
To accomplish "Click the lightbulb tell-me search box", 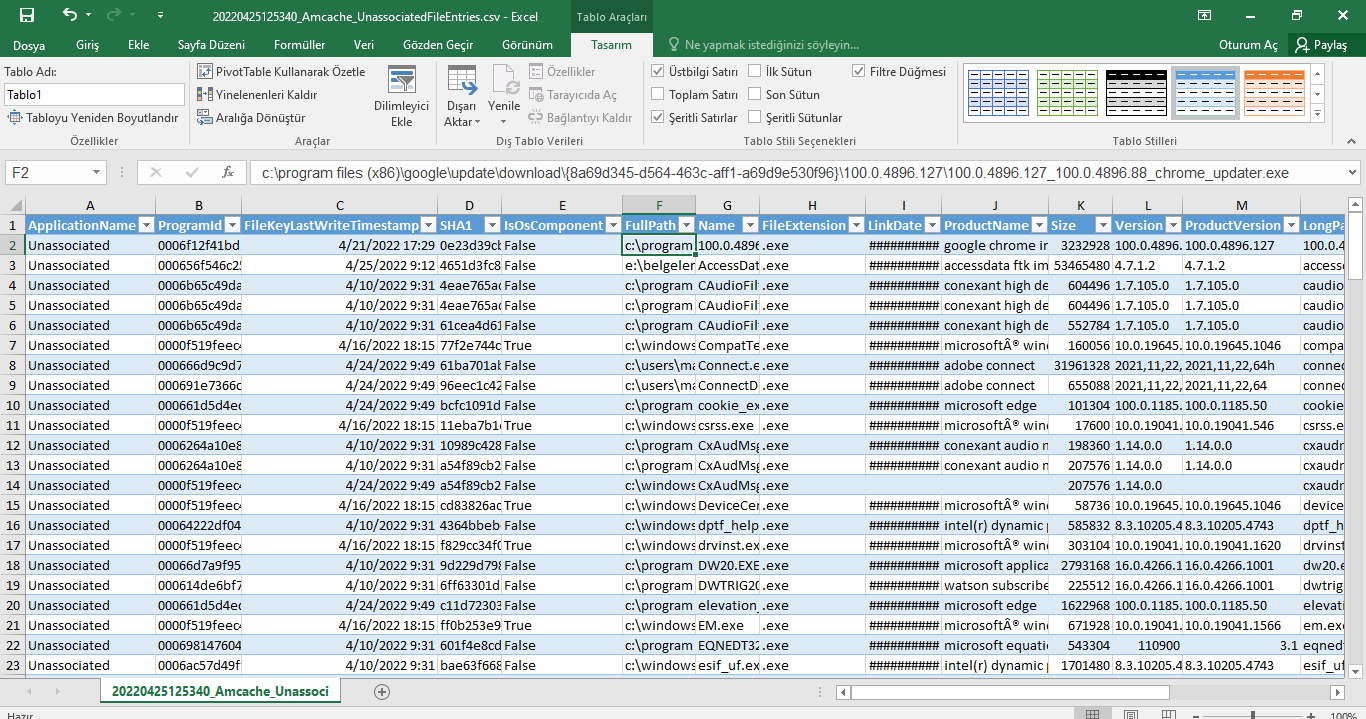I will pyautogui.click(x=766, y=45).
